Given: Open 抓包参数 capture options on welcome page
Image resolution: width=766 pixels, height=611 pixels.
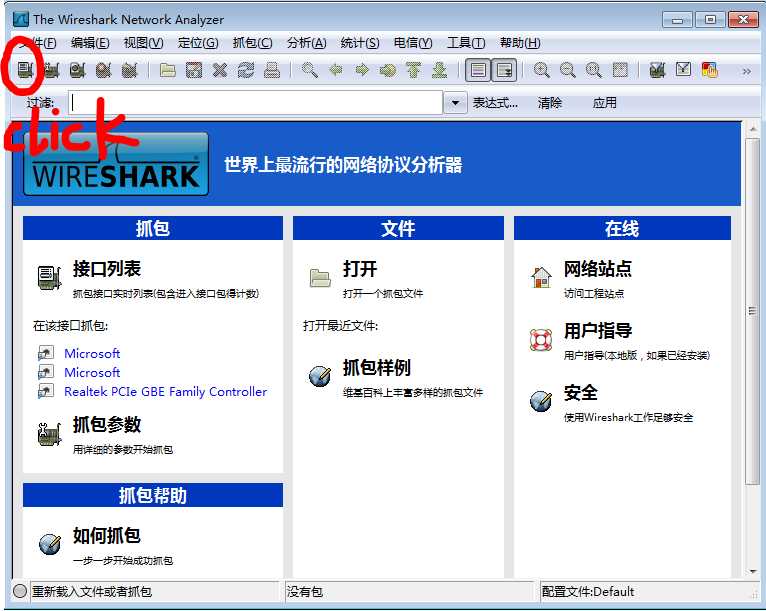Looking at the screenshot, I should pos(107,425).
